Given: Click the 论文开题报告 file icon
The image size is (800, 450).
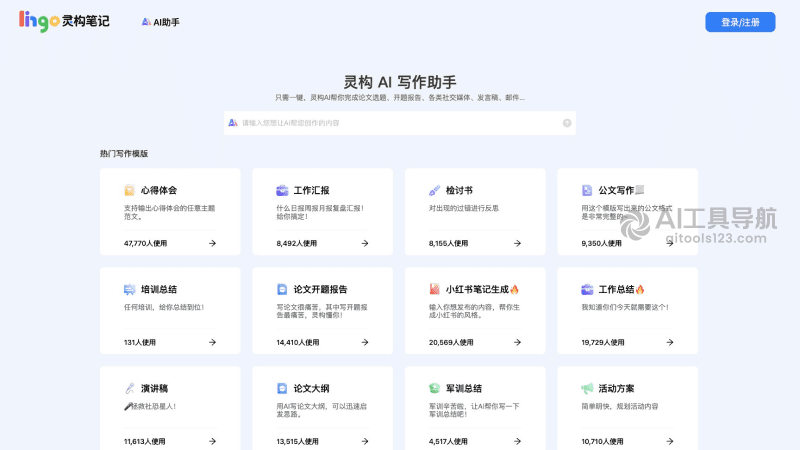Looking at the screenshot, I should tap(282, 289).
